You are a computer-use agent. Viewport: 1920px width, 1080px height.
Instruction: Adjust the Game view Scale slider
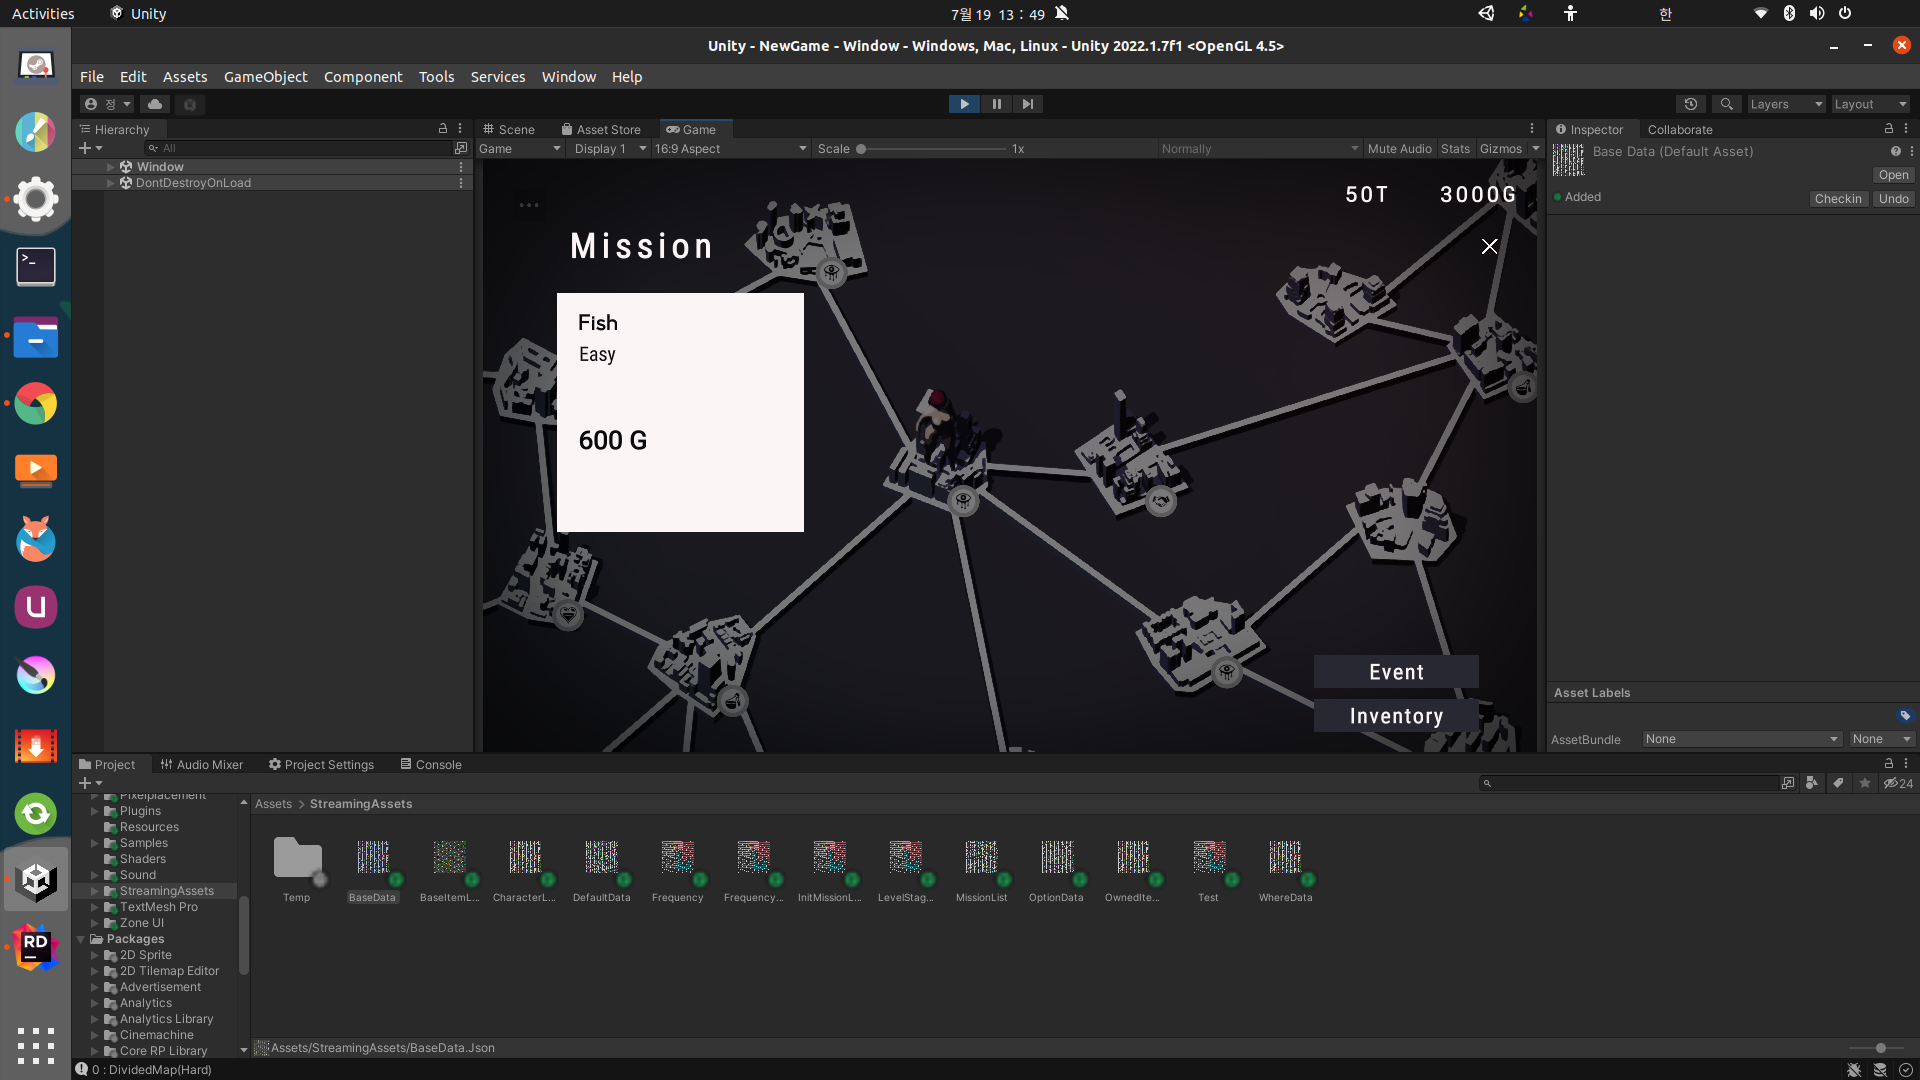861,149
